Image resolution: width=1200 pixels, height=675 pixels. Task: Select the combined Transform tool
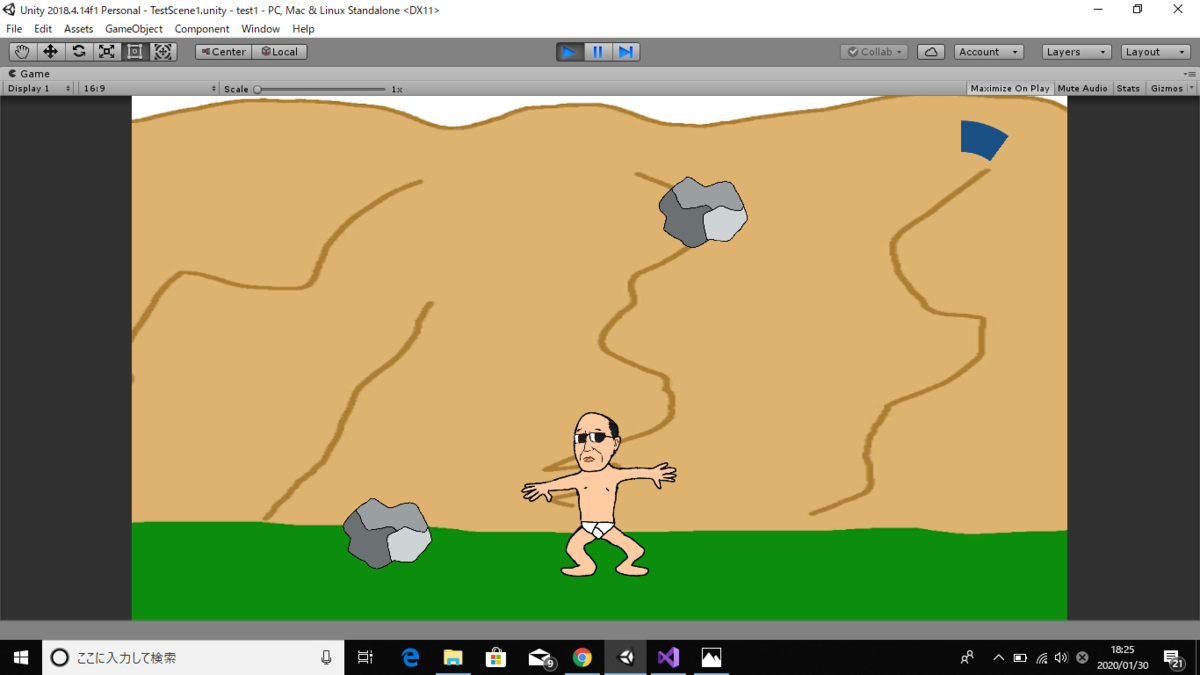[x=163, y=52]
